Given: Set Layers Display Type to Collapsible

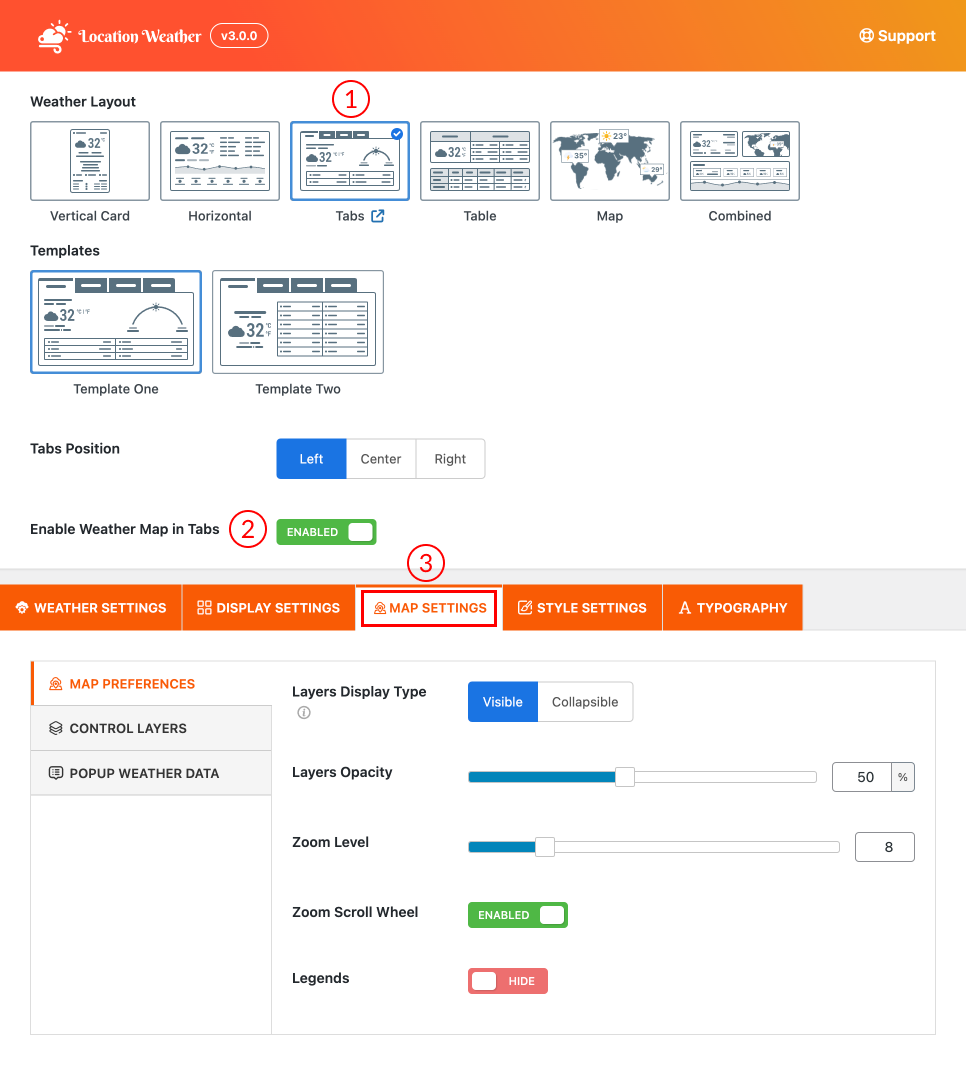Looking at the screenshot, I should (x=585, y=701).
